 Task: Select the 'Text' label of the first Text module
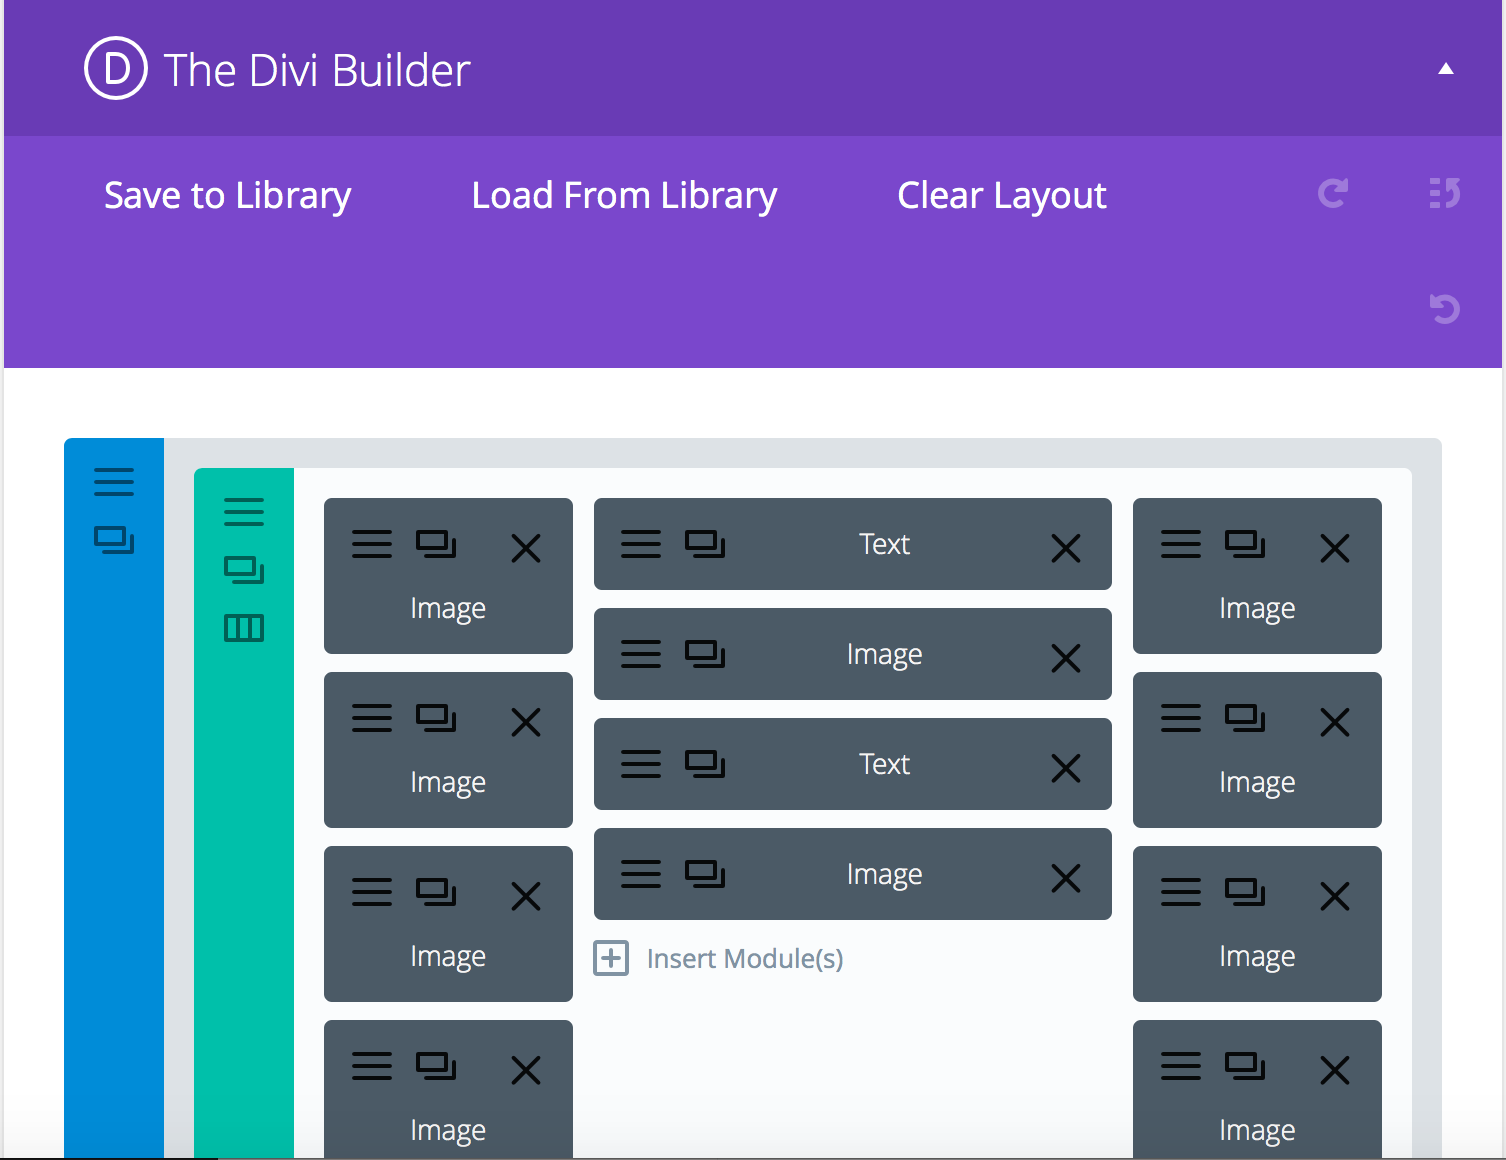click(884, 544)
